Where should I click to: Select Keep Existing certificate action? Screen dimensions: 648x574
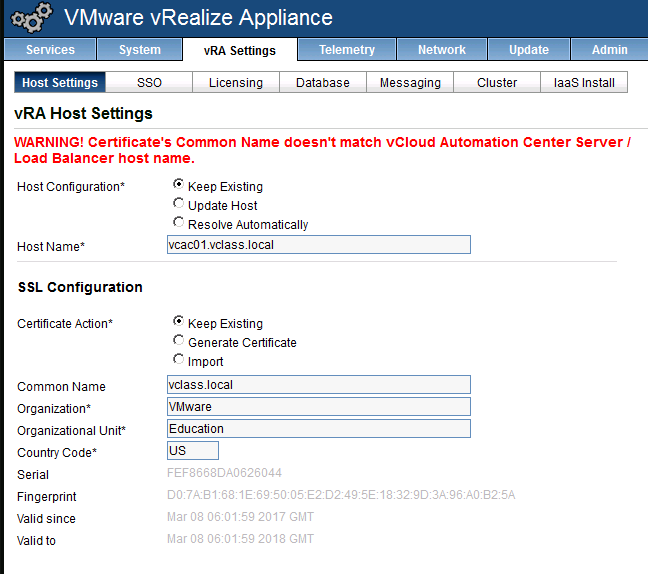[x=179, y=322]
